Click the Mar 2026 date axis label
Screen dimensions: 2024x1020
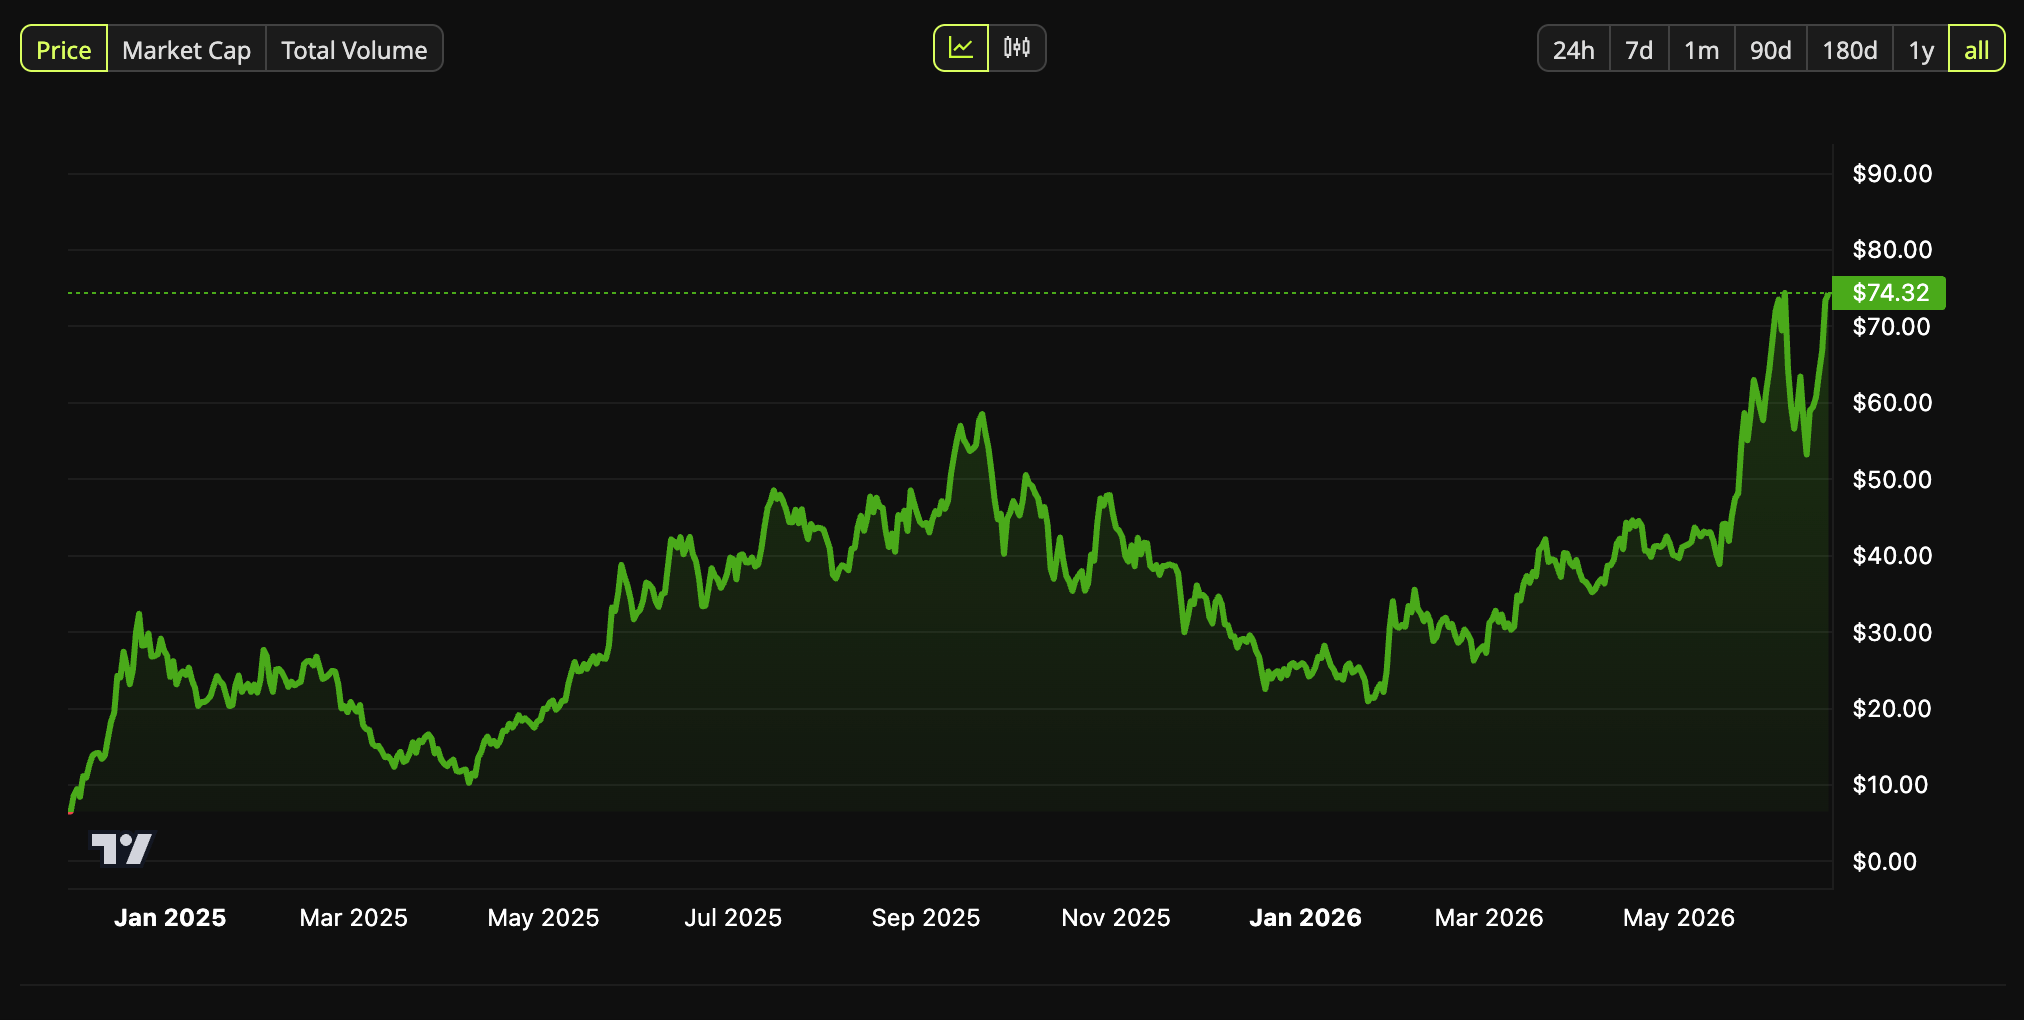(x=1489, y=918)
